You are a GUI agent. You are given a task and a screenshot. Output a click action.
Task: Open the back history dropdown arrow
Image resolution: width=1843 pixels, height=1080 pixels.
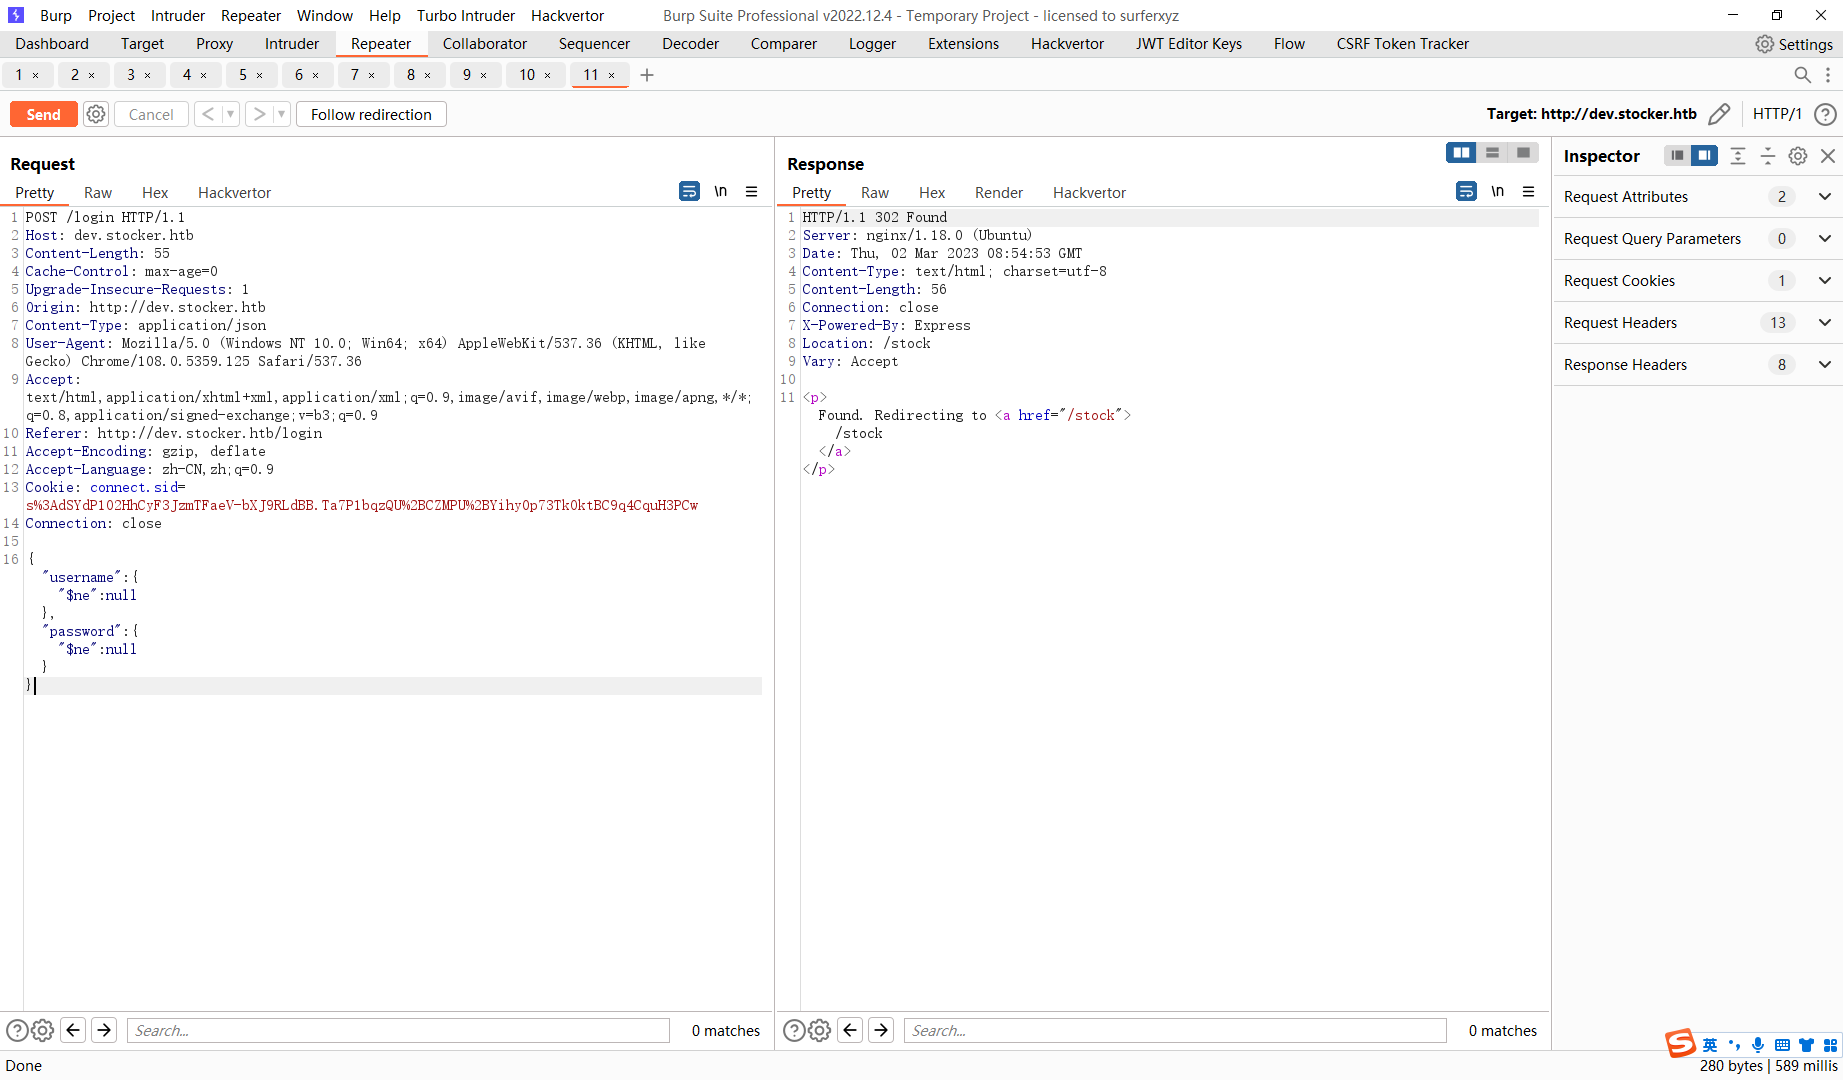[x=230, y=114]
